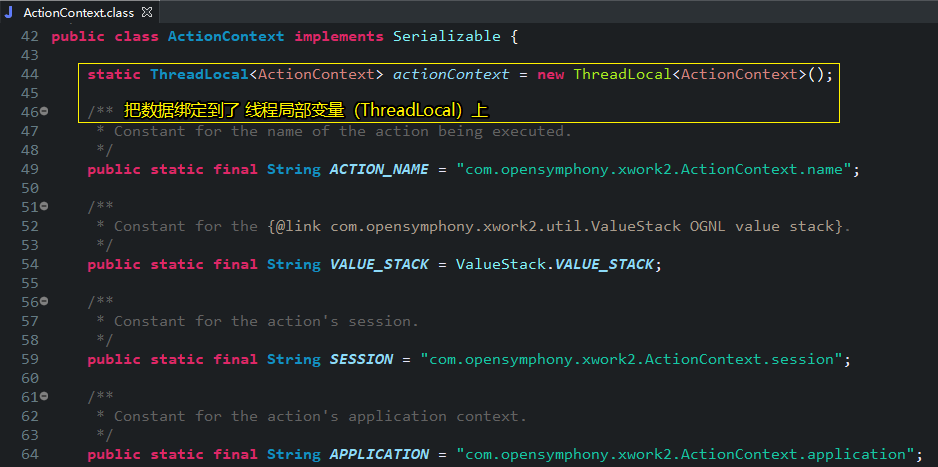
Task: Click the comment "Constant for the action's session."
Action: point(266,321)
